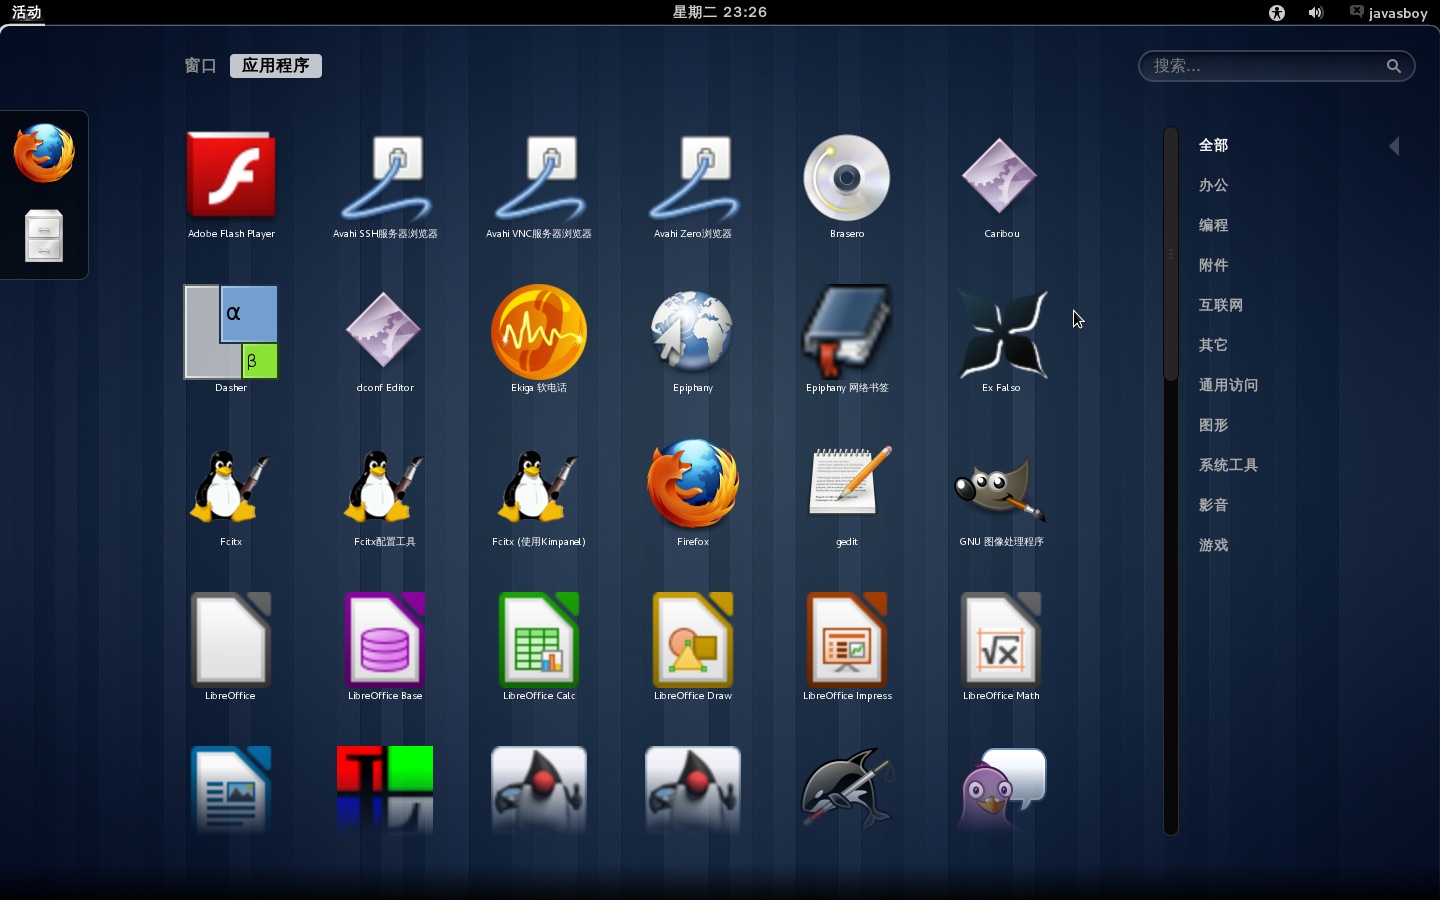Filter by 系统工具 system tools category
The image size is (1440, 900).
click(x=1228, y=465)
